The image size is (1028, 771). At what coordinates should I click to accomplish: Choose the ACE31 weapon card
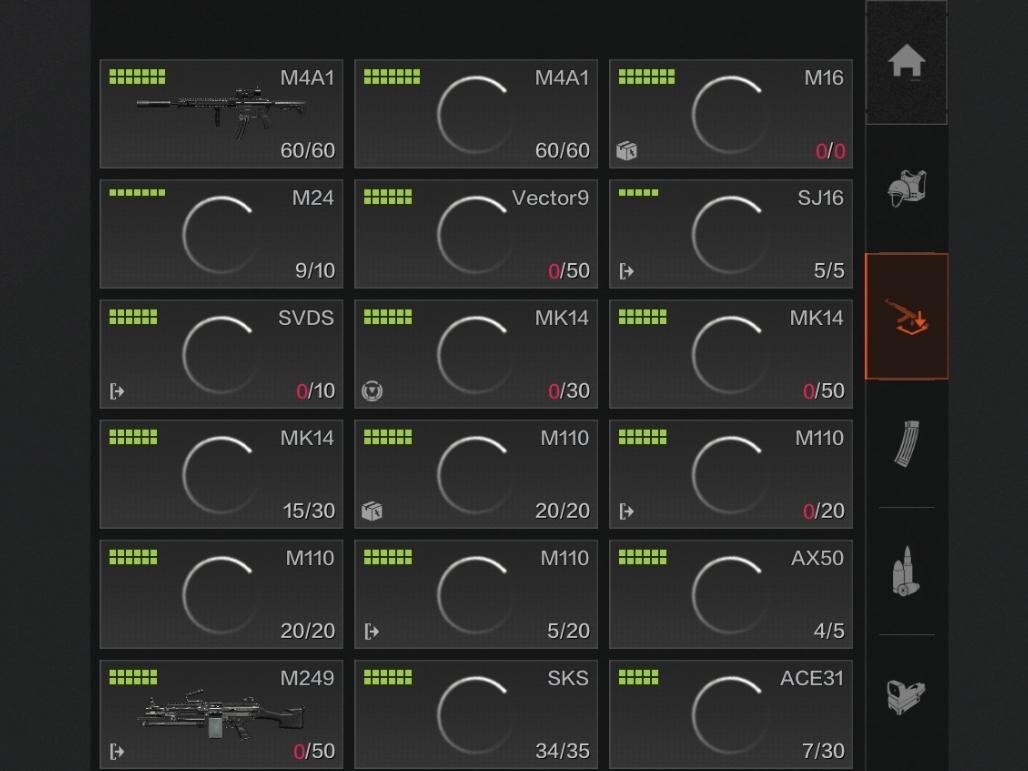point(731,714)
